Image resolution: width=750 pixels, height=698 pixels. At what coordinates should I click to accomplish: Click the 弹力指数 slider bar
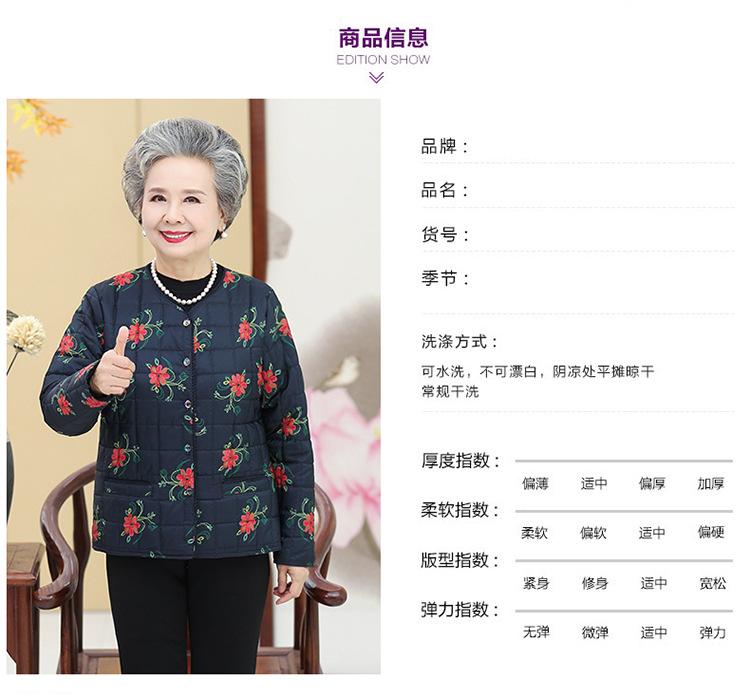(624, 611)
